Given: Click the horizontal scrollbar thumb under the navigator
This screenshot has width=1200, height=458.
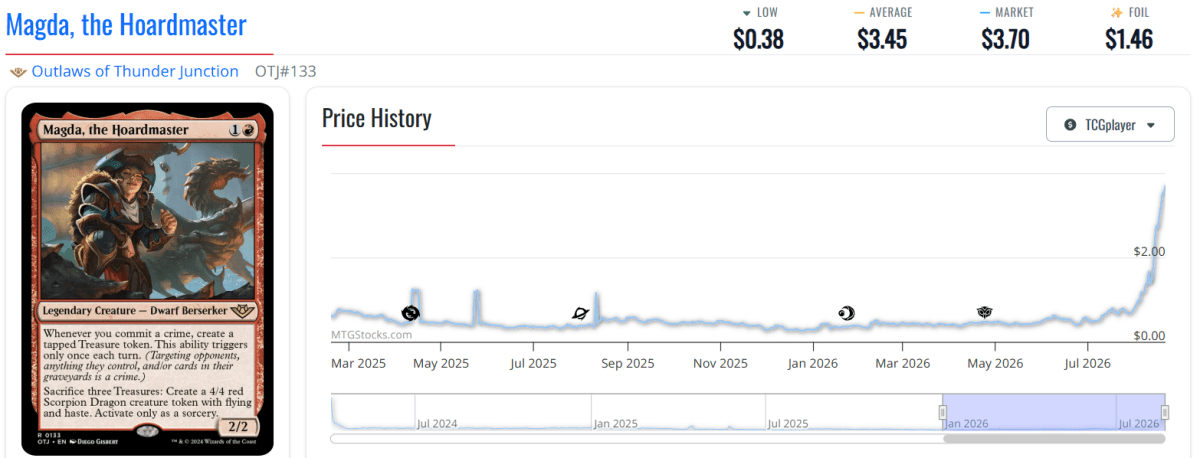Looking at the screenshot, I should point(1054,438).
